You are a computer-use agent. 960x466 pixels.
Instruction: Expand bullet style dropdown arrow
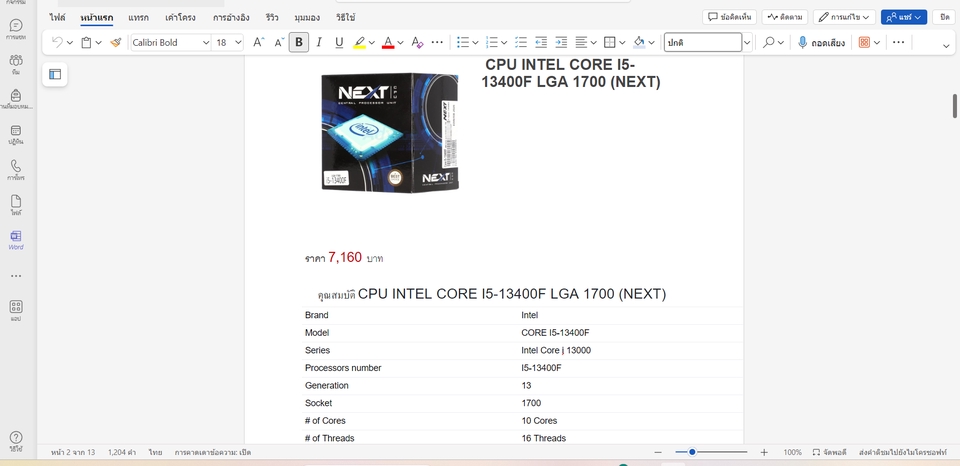(x=476, y=43)
